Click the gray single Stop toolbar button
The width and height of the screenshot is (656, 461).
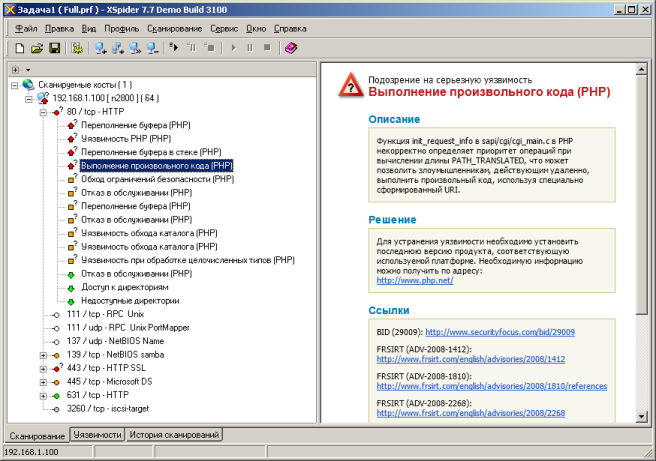267,48
